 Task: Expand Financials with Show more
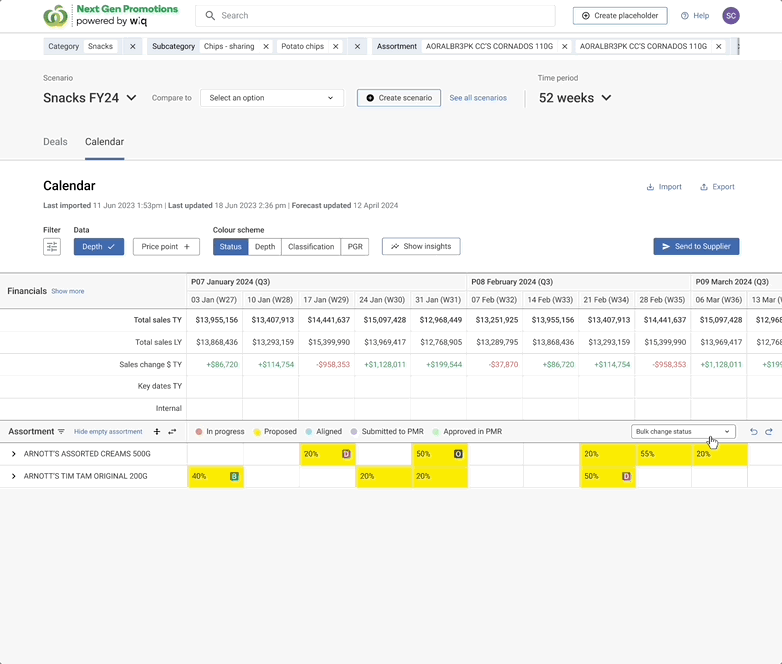[x=68, y=291]
